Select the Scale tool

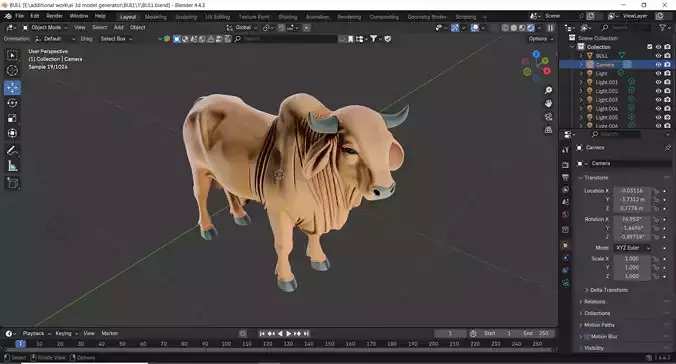[x=12, y=118]
